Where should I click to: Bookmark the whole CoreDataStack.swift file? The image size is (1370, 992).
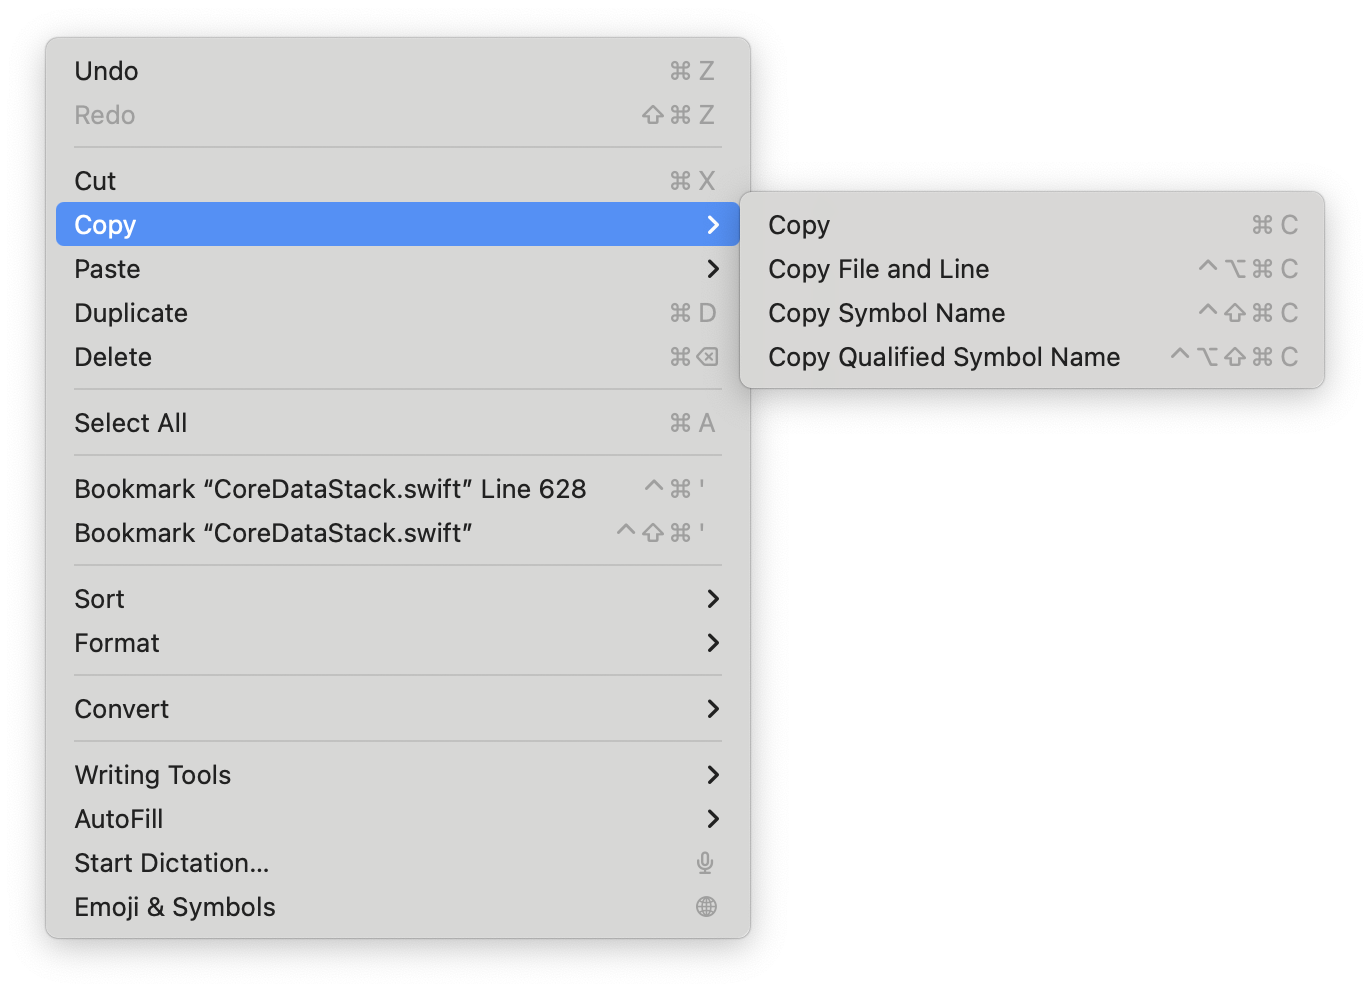tap(273, 533)
